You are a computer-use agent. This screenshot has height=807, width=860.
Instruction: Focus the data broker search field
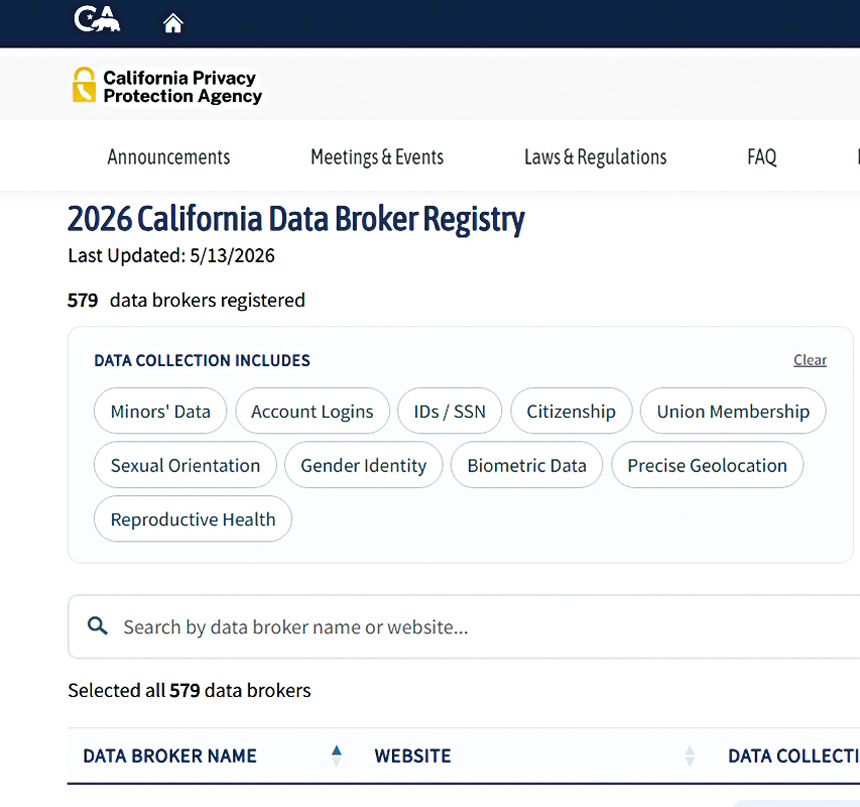[463, 627]
